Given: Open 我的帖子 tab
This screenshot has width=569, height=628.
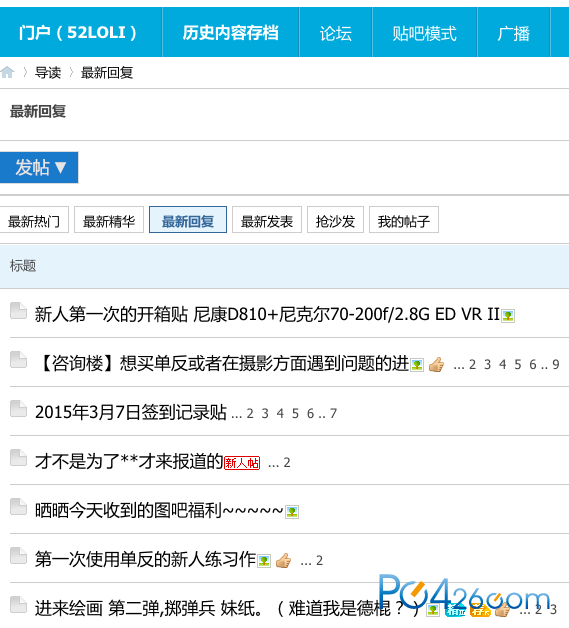Looking at the screenshot, I should tap(404, 219).
